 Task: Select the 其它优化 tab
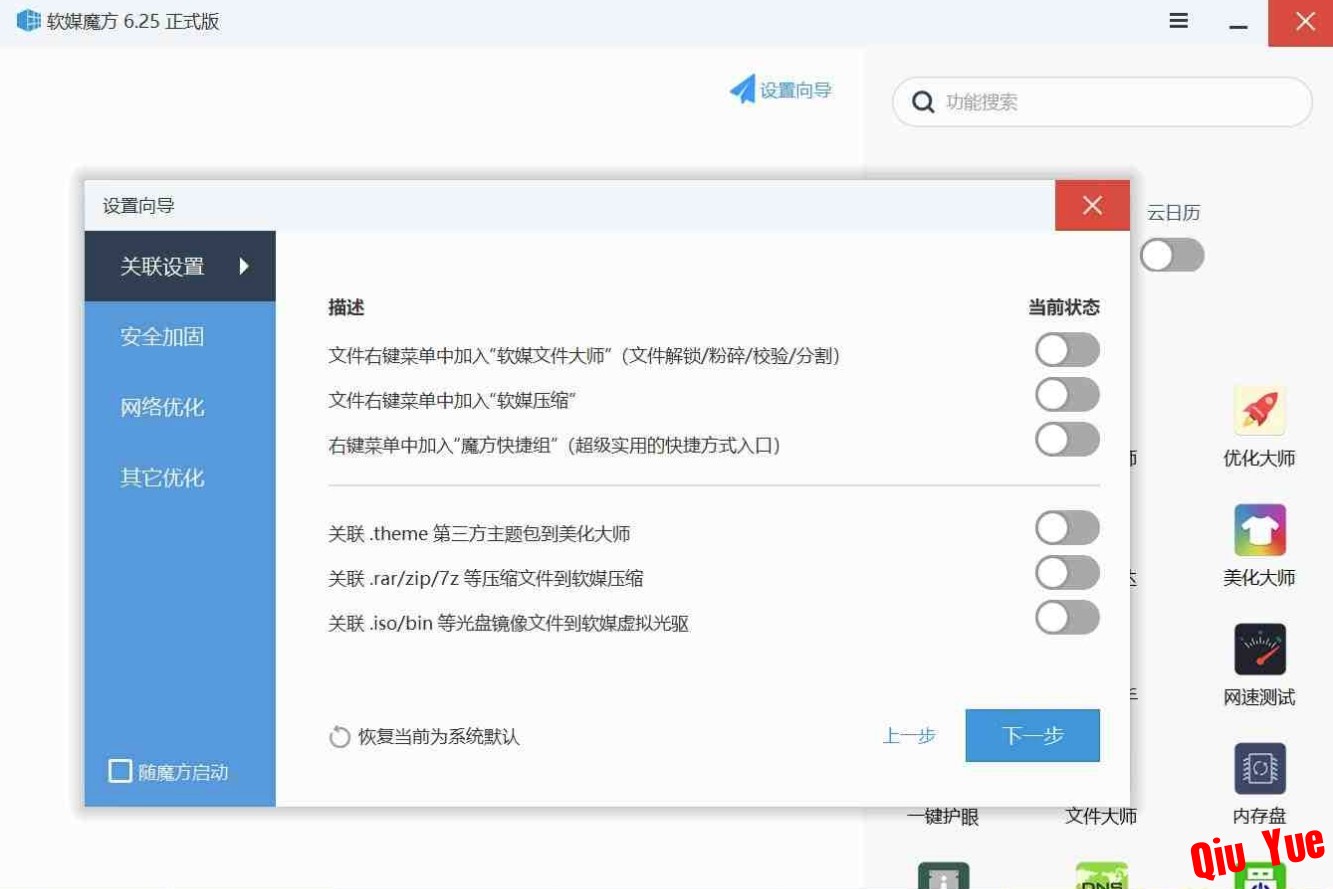(x=180, y=478)
